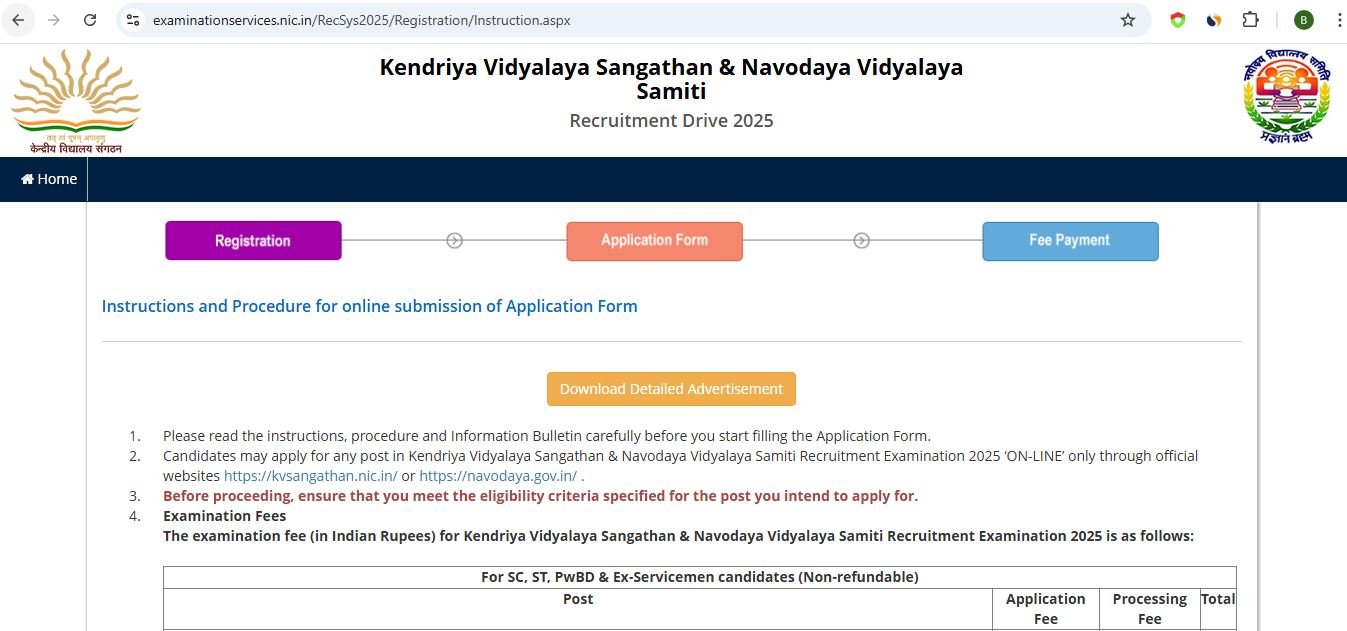Go to Home in navigation bar

pyautogui.click(x=49, y=179)
